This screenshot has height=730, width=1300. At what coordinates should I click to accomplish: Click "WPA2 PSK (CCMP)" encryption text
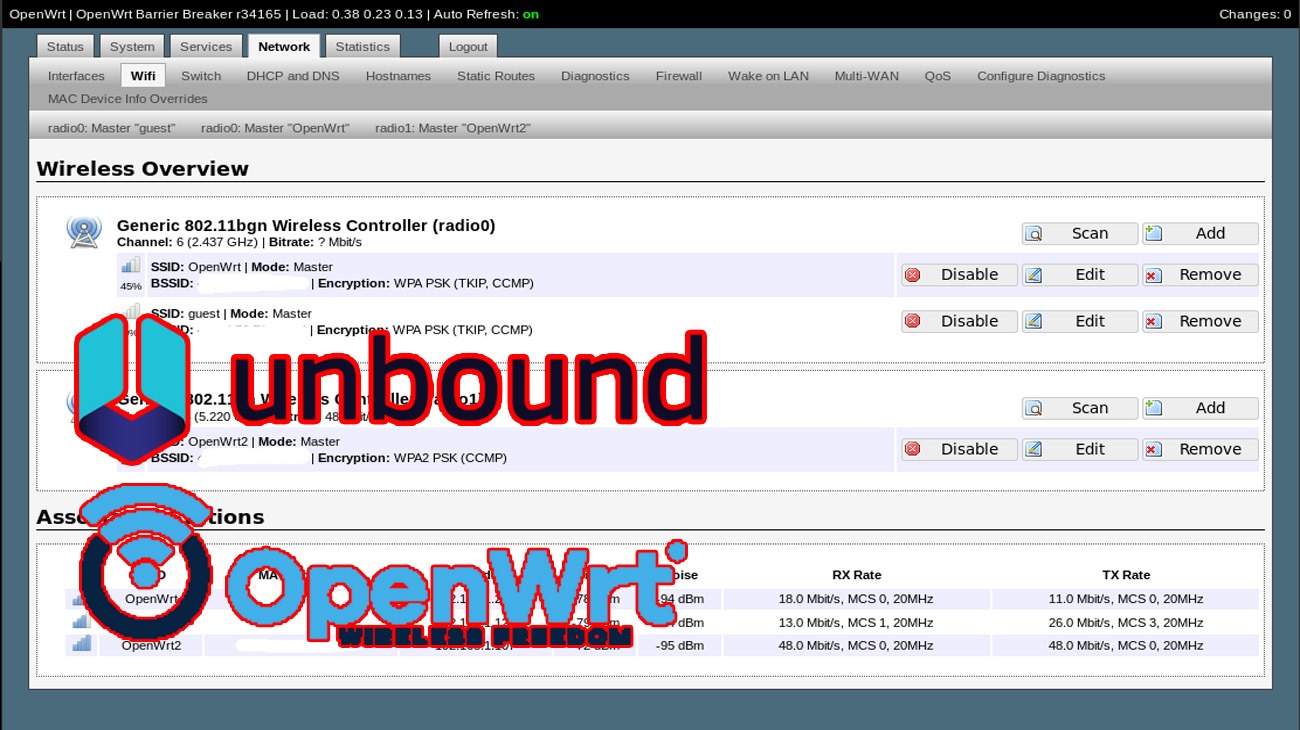(450, 458)
